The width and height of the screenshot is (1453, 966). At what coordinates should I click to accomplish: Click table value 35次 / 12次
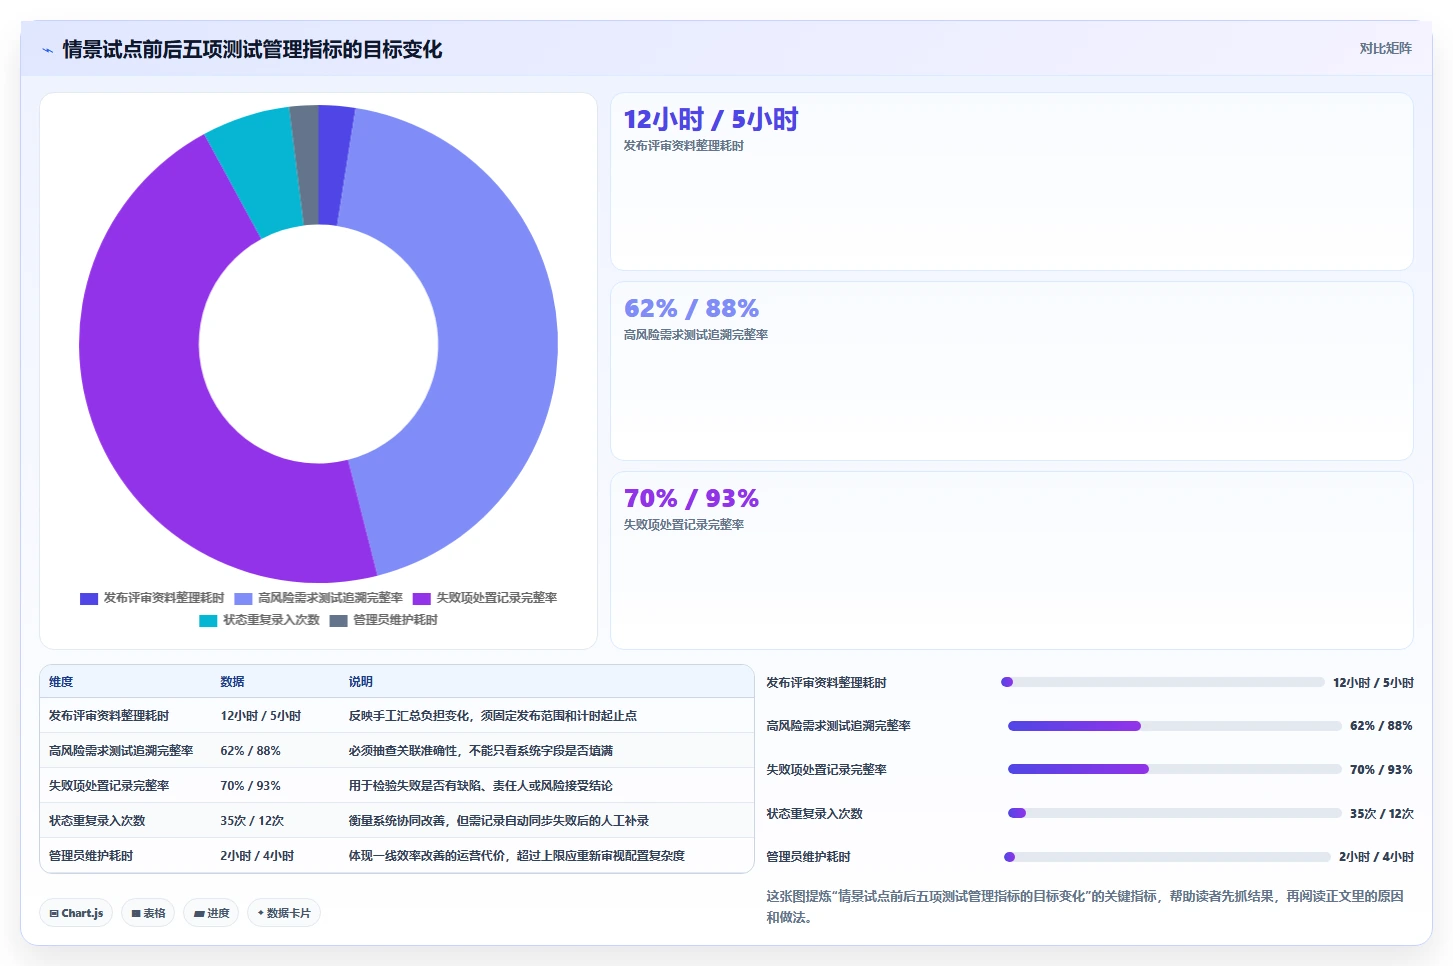(x=252, y=821)
